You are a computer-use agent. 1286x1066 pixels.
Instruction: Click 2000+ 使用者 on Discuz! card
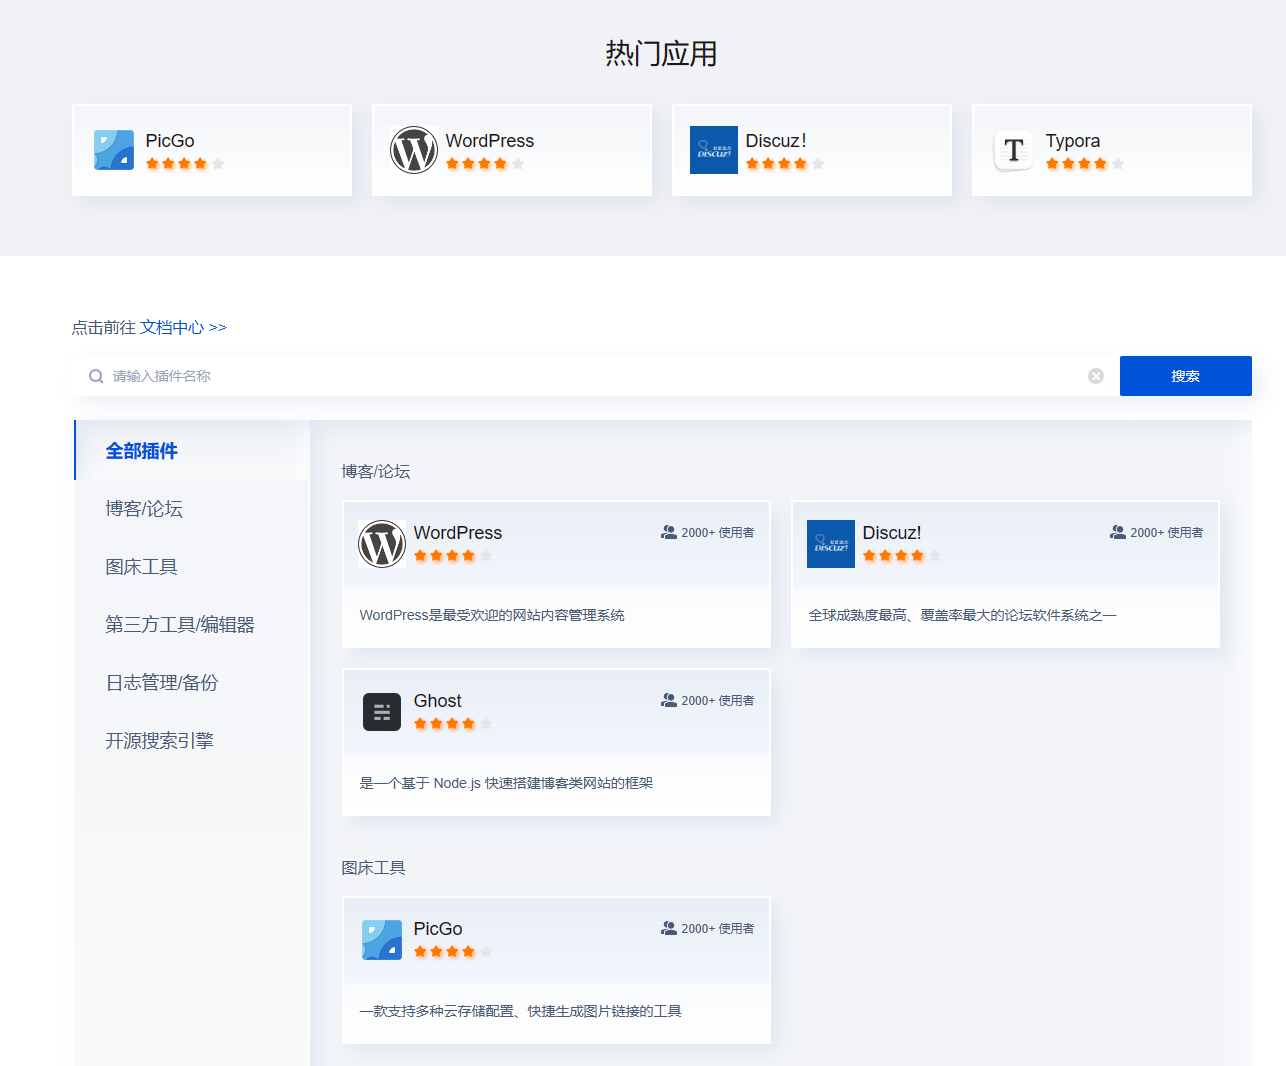tap(1167, 532)
